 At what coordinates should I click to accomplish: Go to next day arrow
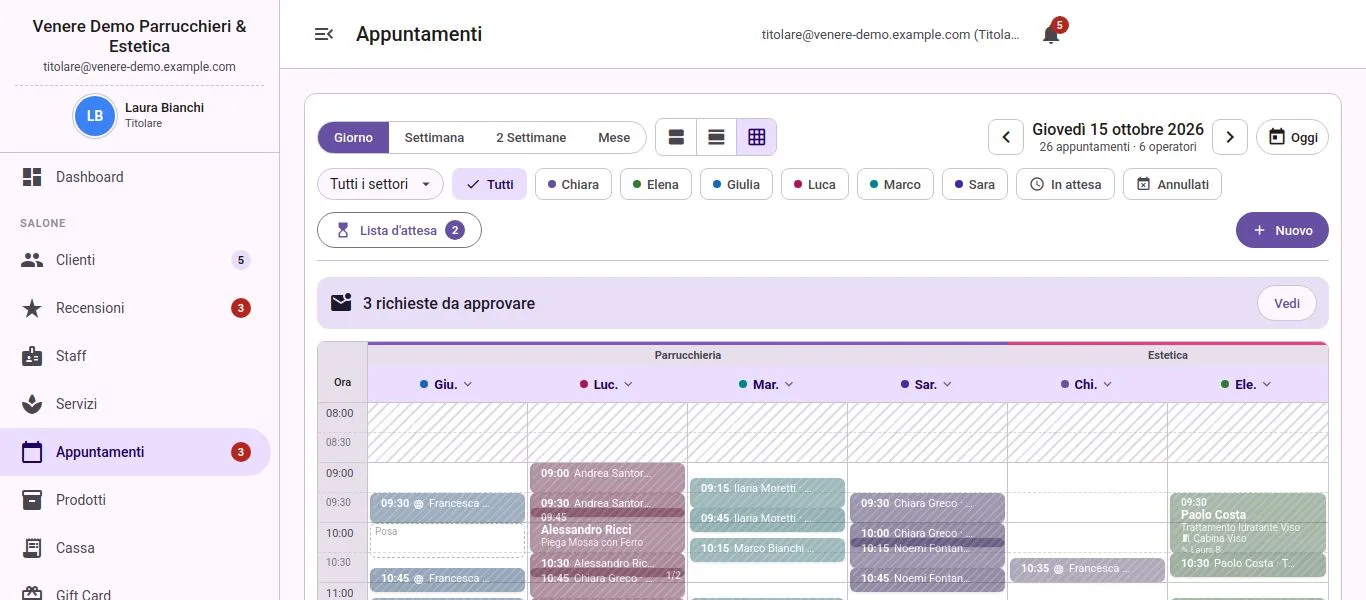(x=1230, y=137)
